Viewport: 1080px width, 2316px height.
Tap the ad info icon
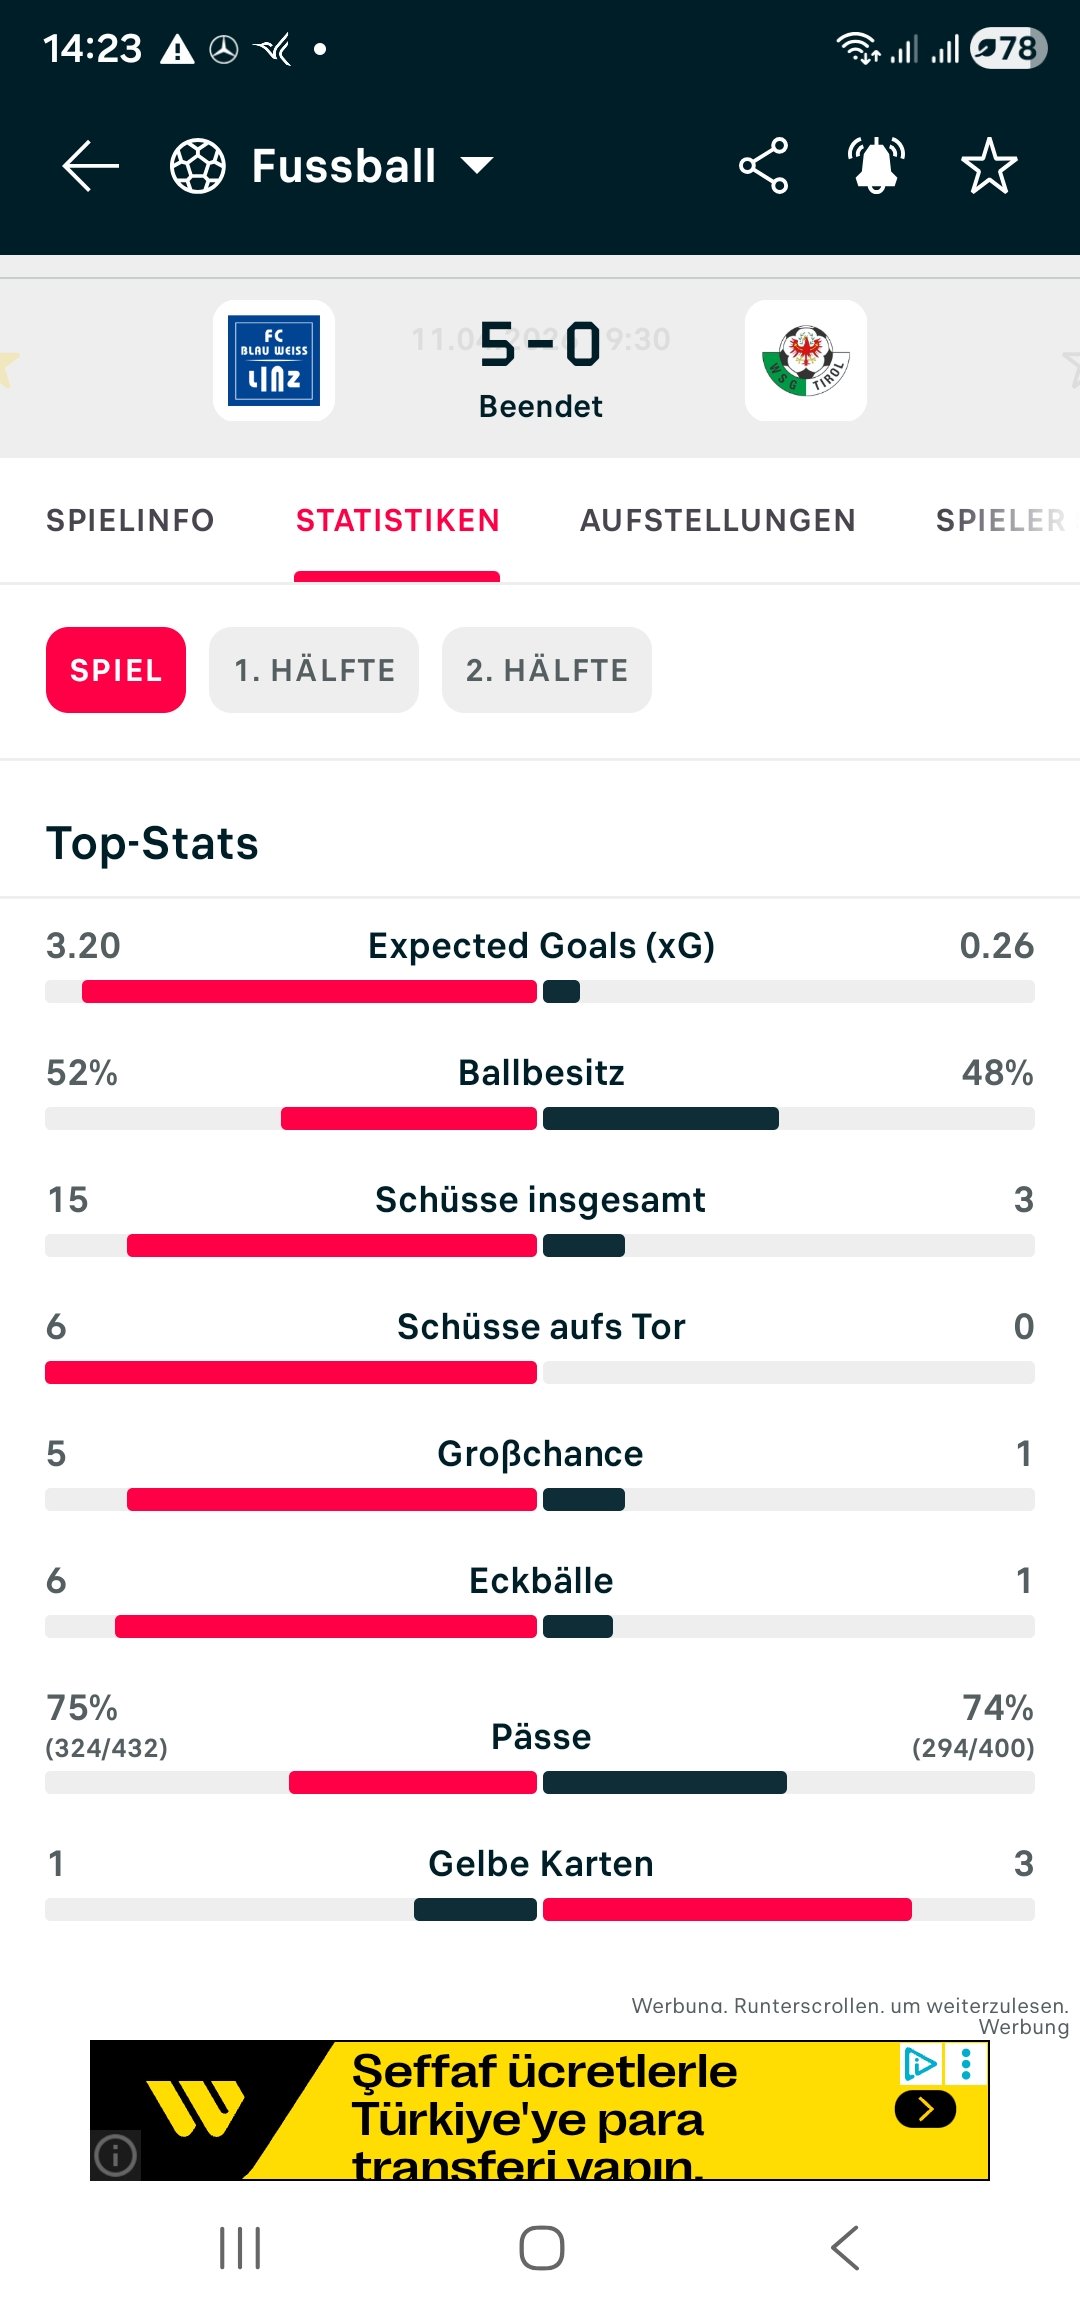coord(115,2155)
